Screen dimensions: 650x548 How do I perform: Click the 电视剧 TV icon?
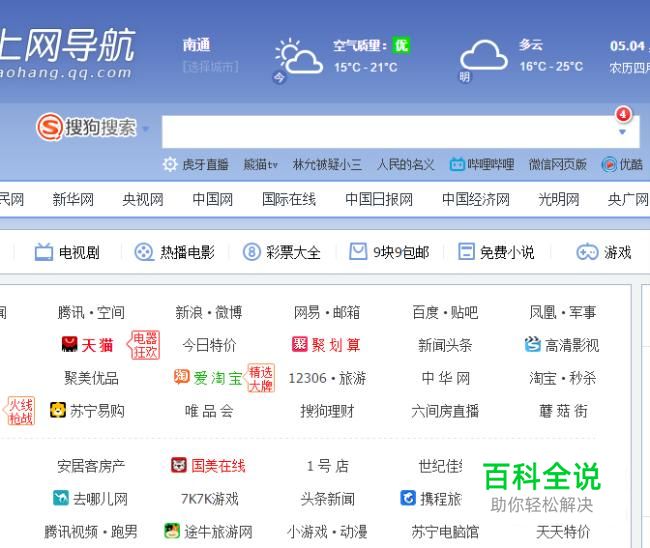[x=44, y=252]
